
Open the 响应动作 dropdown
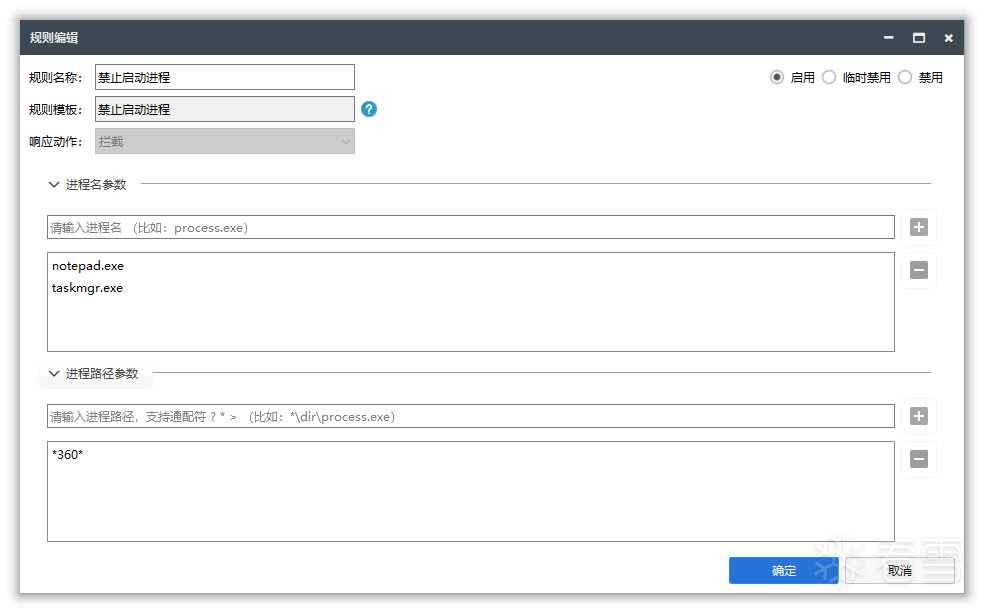coord(225,141)
